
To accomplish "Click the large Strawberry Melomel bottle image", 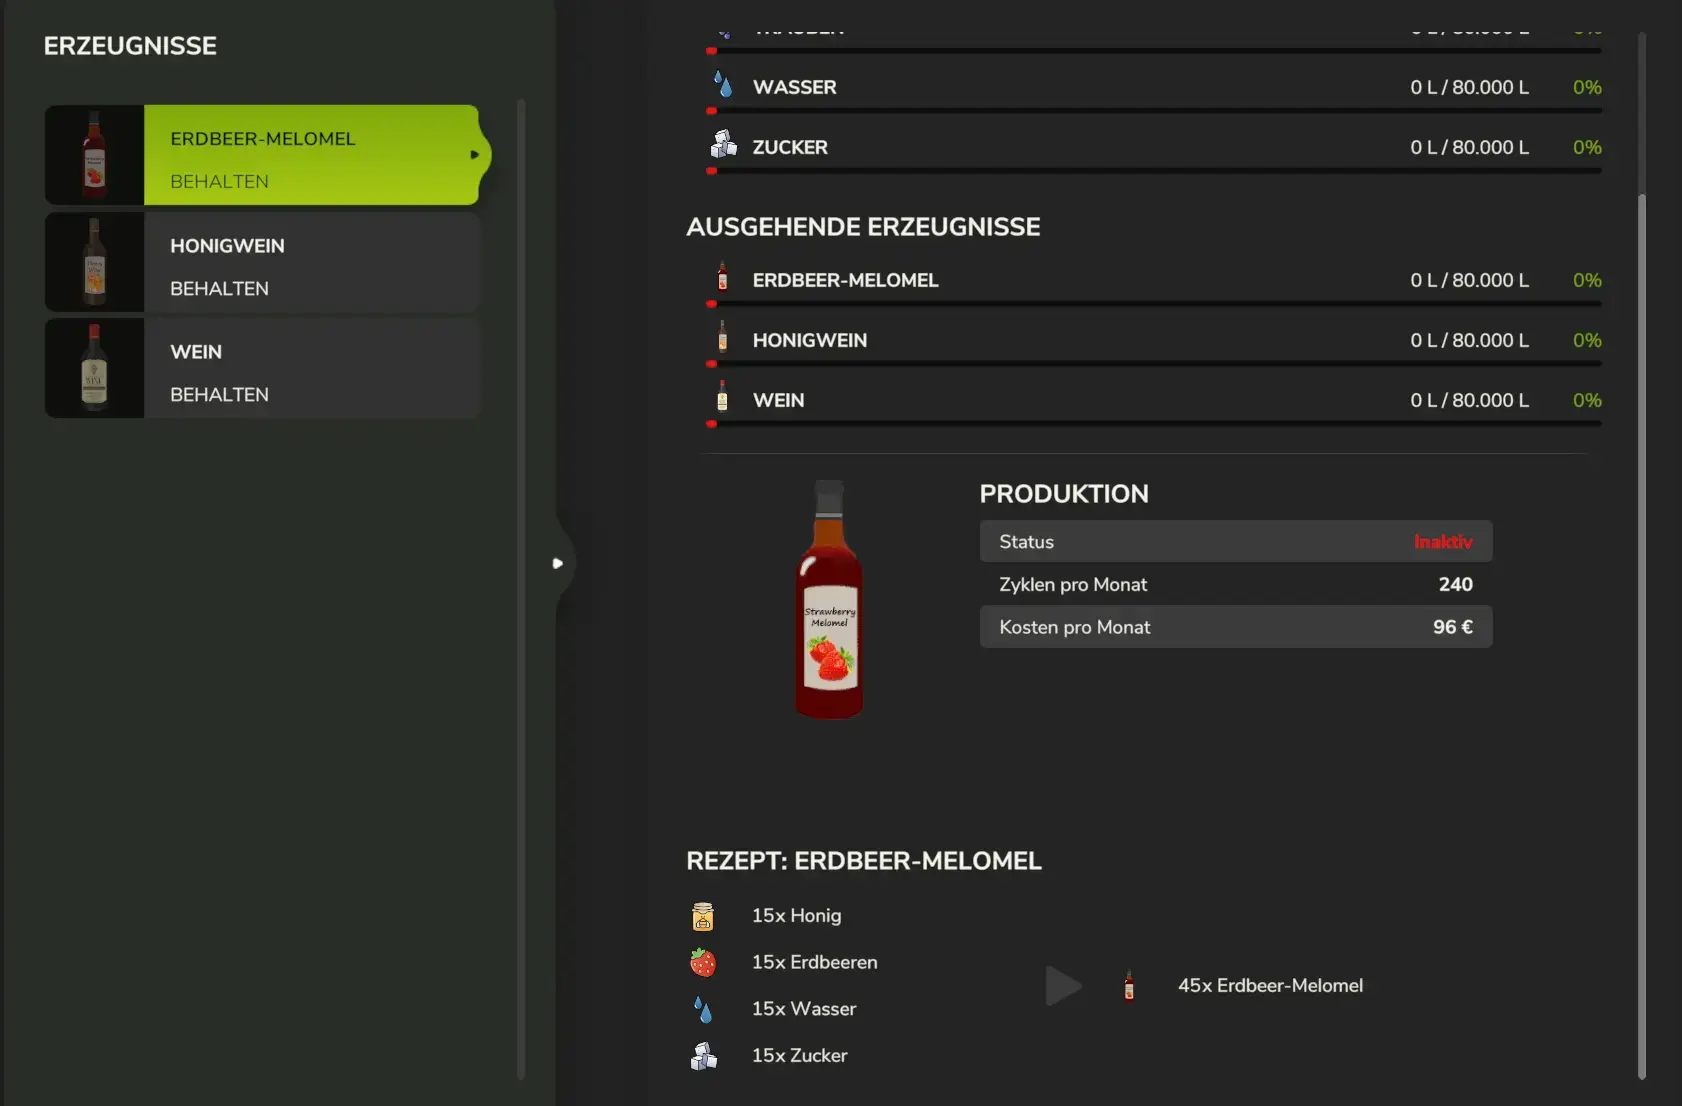I will pyautogui.click(x=829, y=600).
